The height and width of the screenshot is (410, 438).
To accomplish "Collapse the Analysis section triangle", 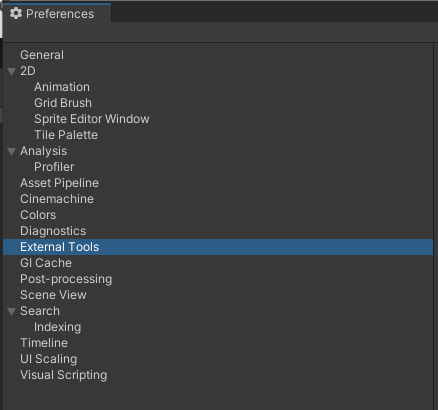I will pos(12,151).
